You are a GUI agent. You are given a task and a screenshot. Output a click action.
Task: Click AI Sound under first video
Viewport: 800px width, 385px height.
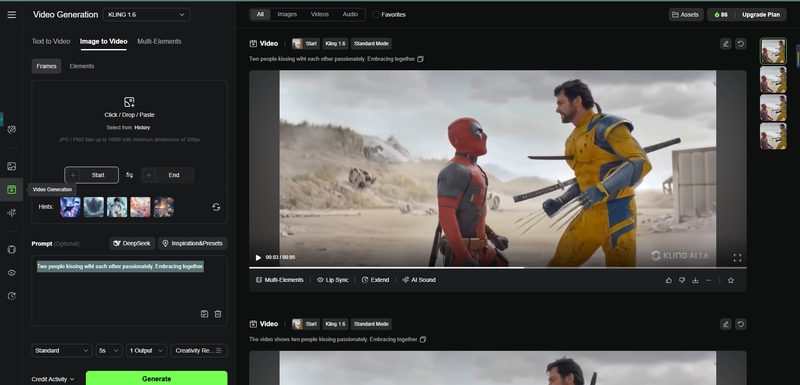(x=419, y=280)
